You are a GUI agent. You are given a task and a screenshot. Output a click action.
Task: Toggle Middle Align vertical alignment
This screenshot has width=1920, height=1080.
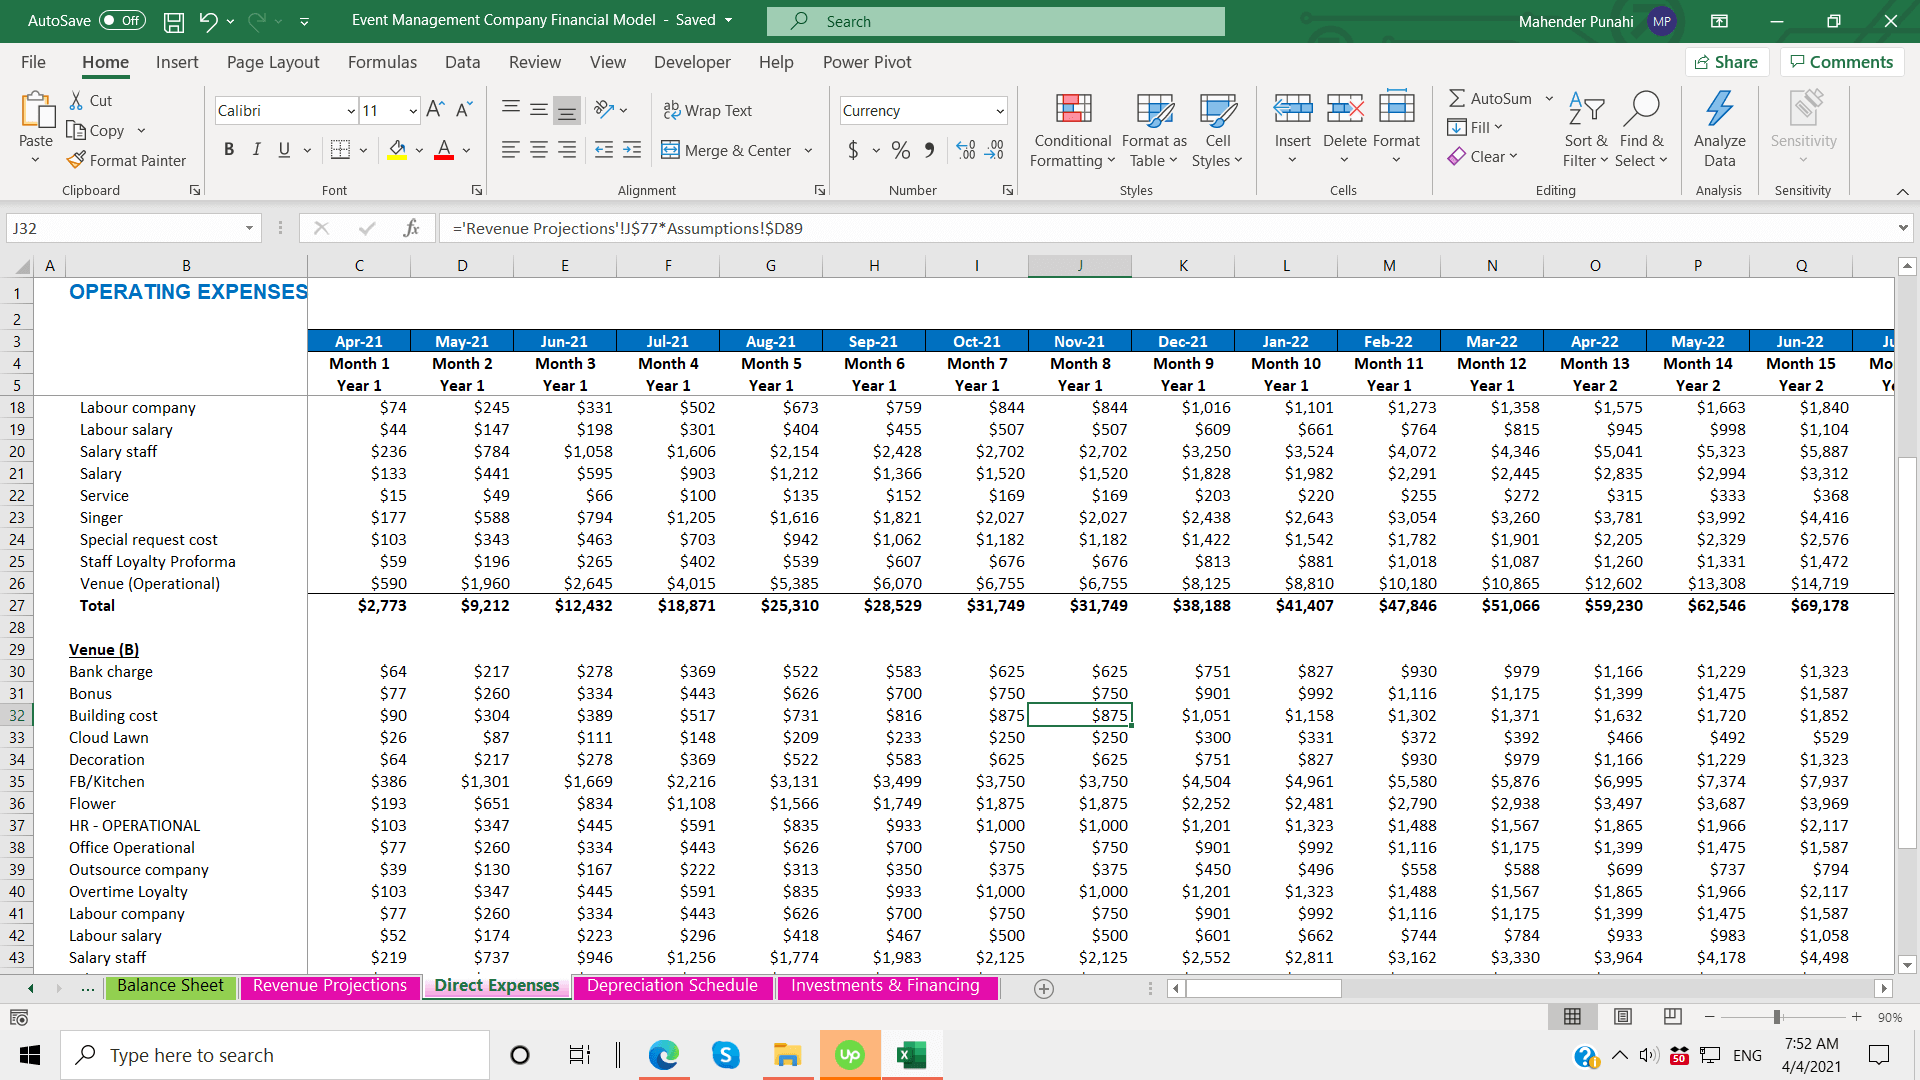pyautogui.click(x=538, y=110)
